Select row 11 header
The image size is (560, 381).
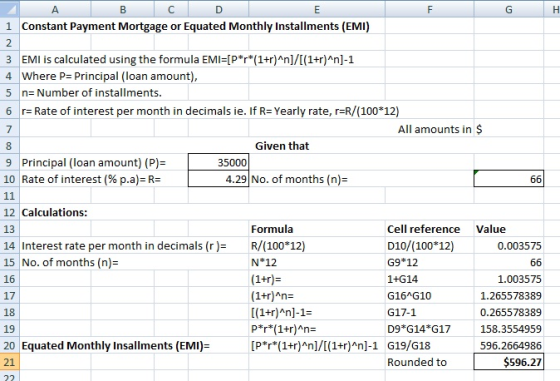(10, 196)
